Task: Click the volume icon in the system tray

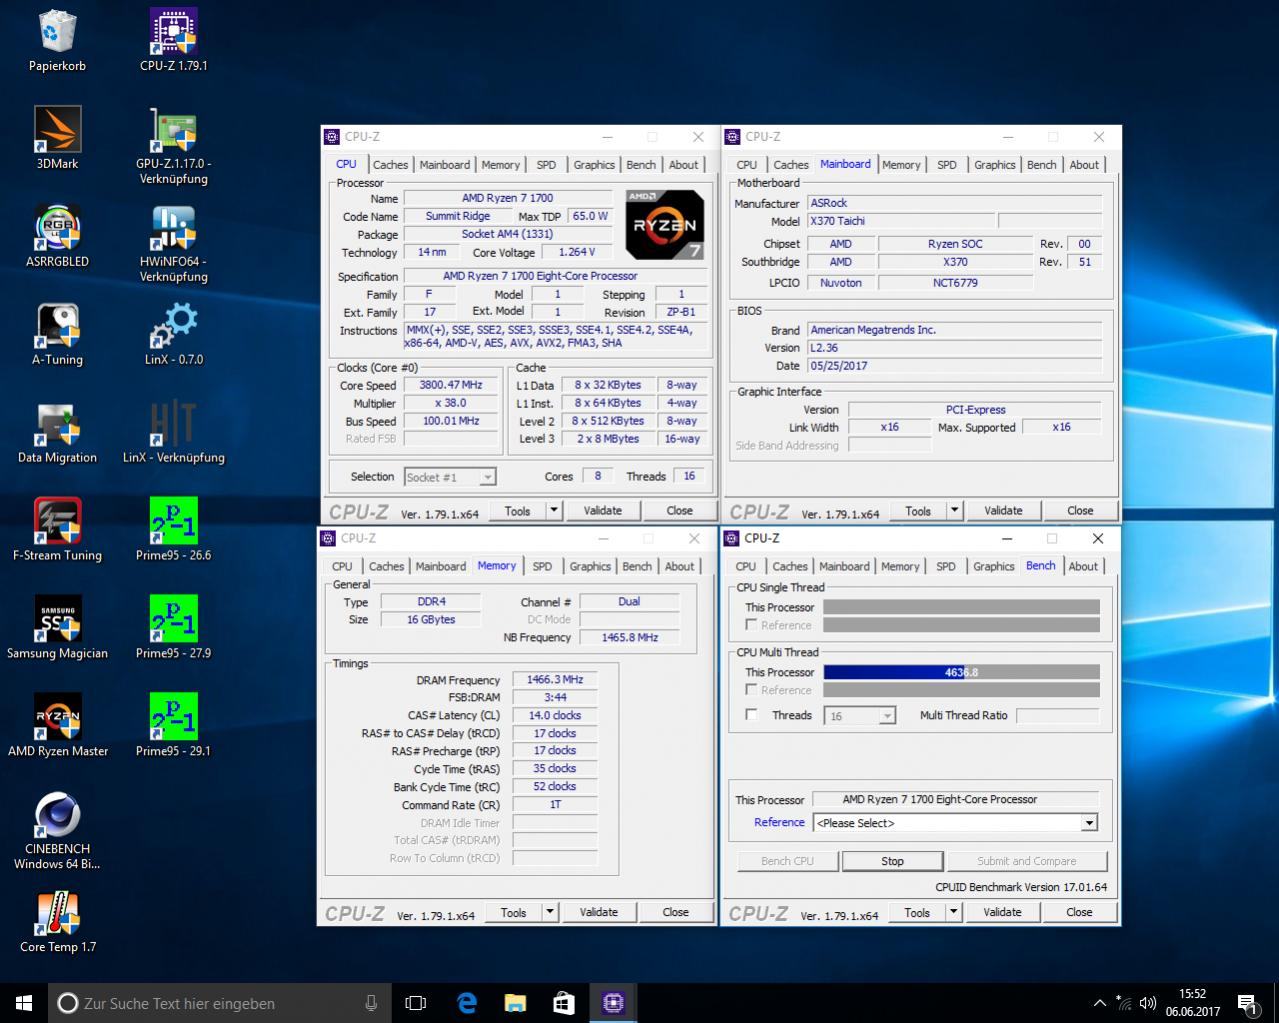Action: point(1148,1003)
